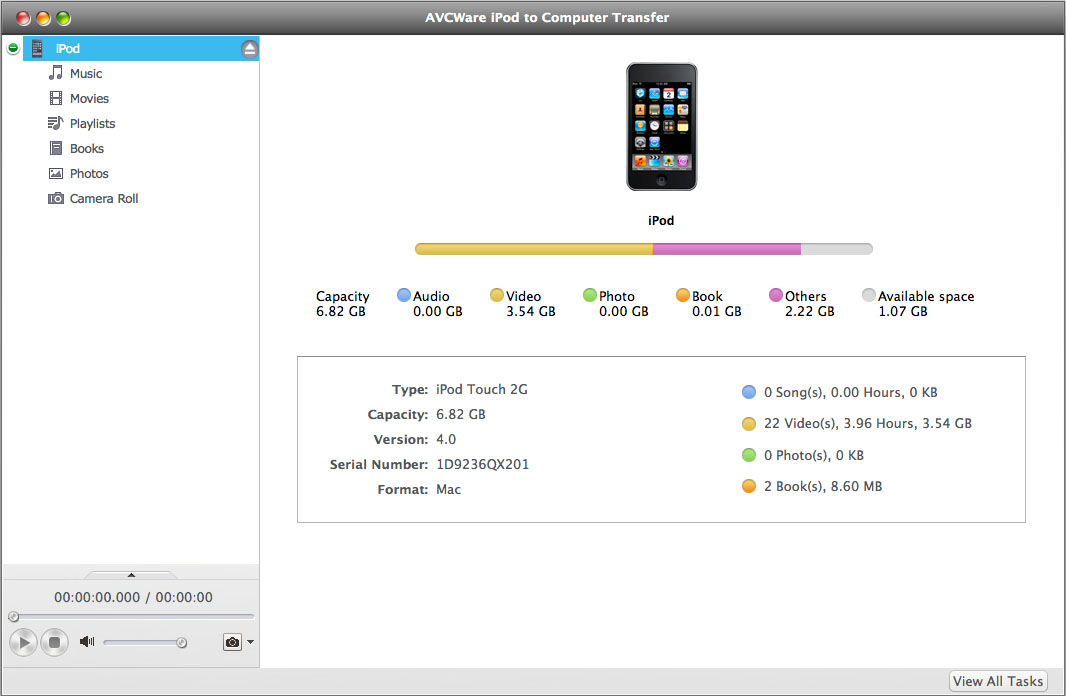Click the Camera Roll camera icon
The width and height of the screenshot is (1066, 696).
point(56,198)
